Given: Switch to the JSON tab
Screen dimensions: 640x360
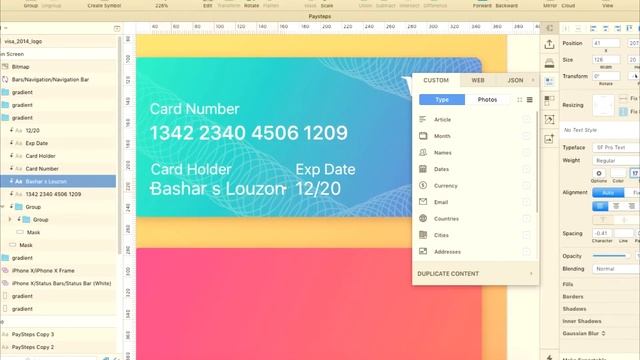Looking at the screenshot, I should (515, 80).
